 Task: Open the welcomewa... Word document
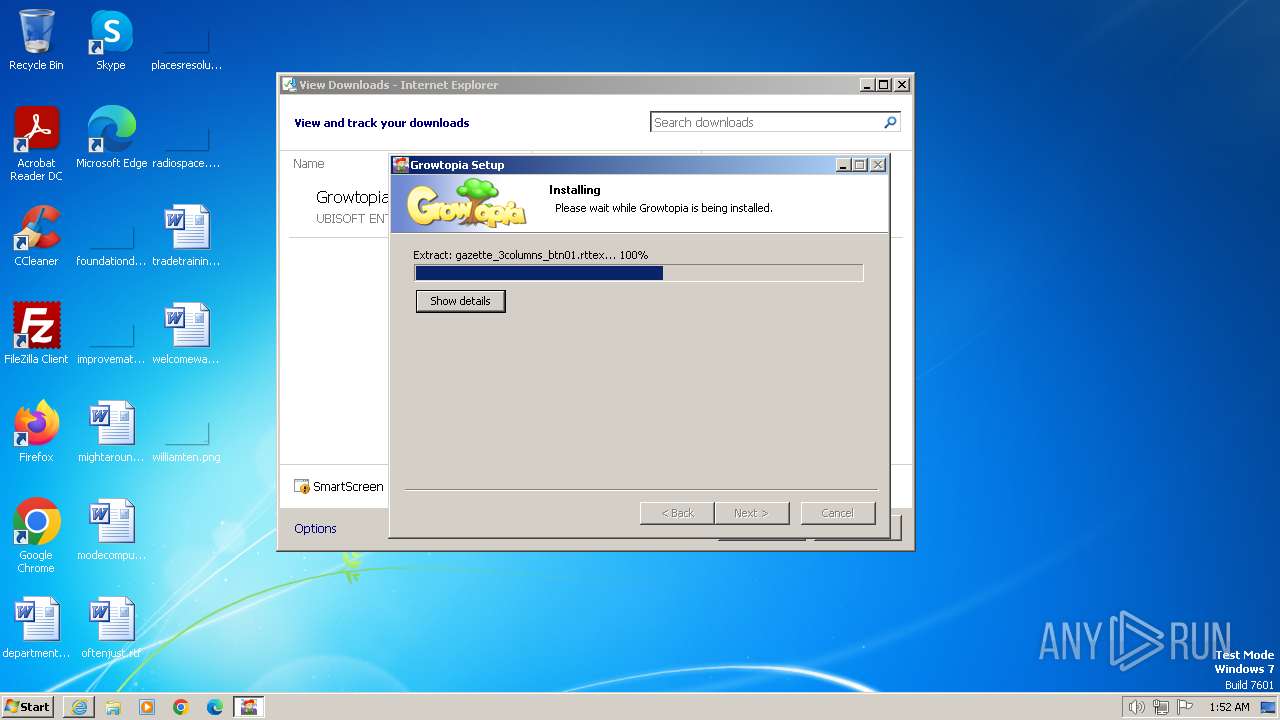pyautogui.click(x=186, y=334)
